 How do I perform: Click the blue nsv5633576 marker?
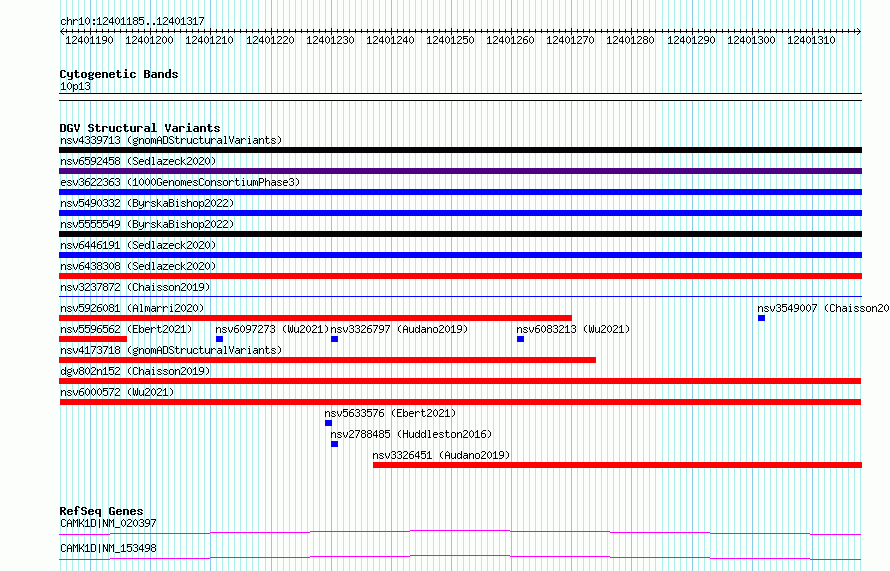(329, 423)
